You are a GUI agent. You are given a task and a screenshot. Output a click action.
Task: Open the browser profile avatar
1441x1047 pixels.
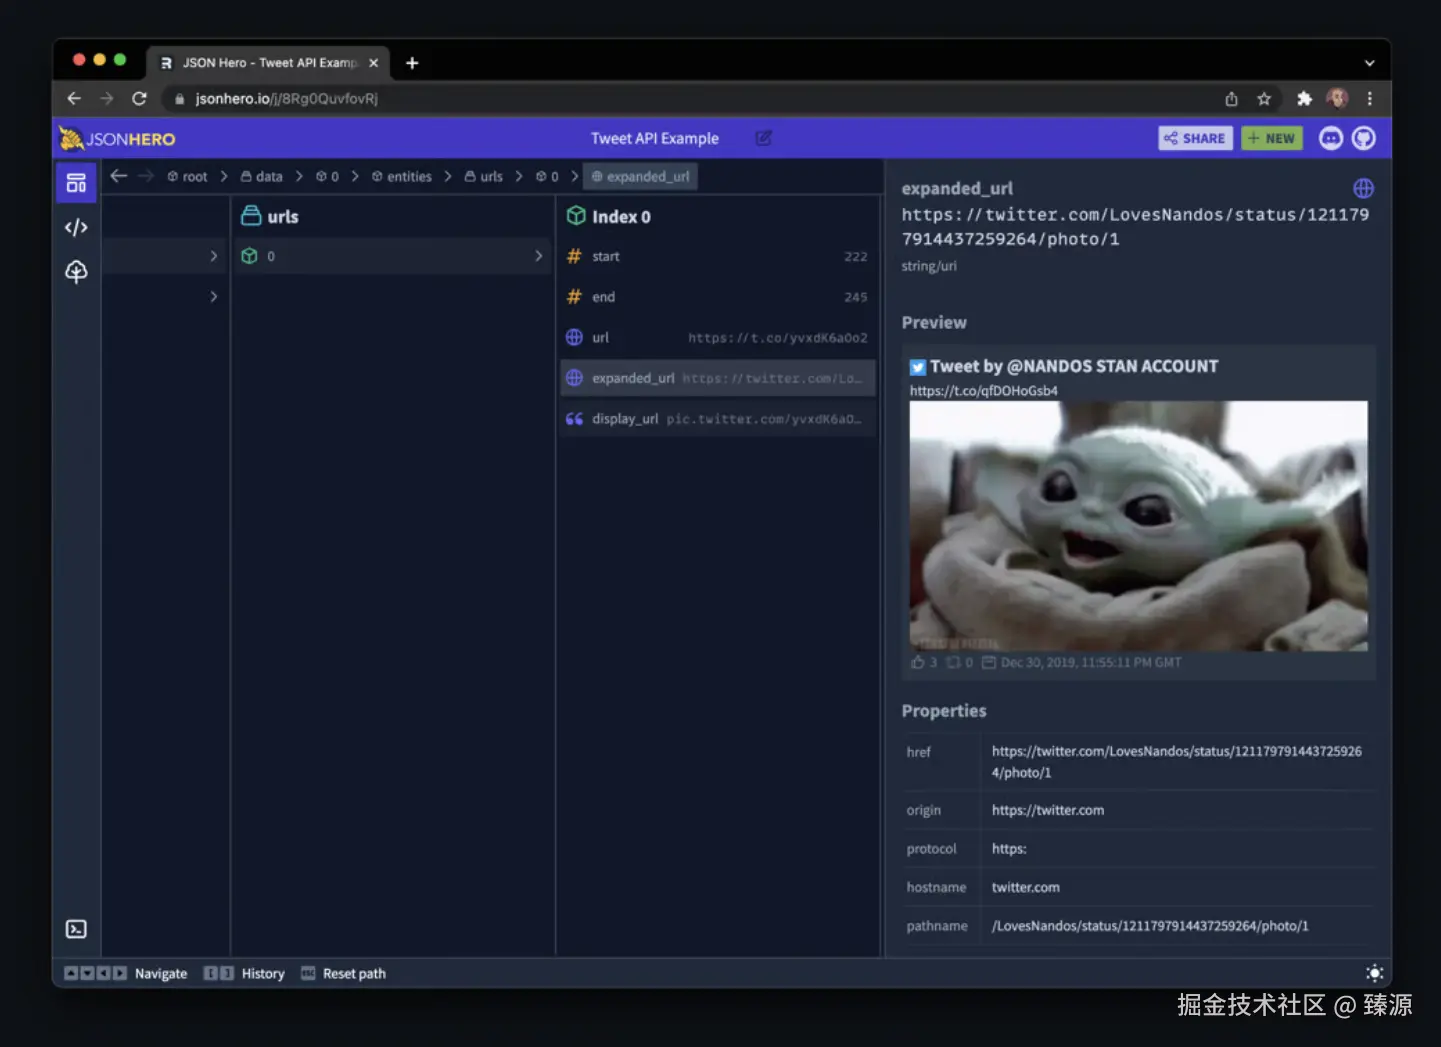click(x=1337, y=98)
